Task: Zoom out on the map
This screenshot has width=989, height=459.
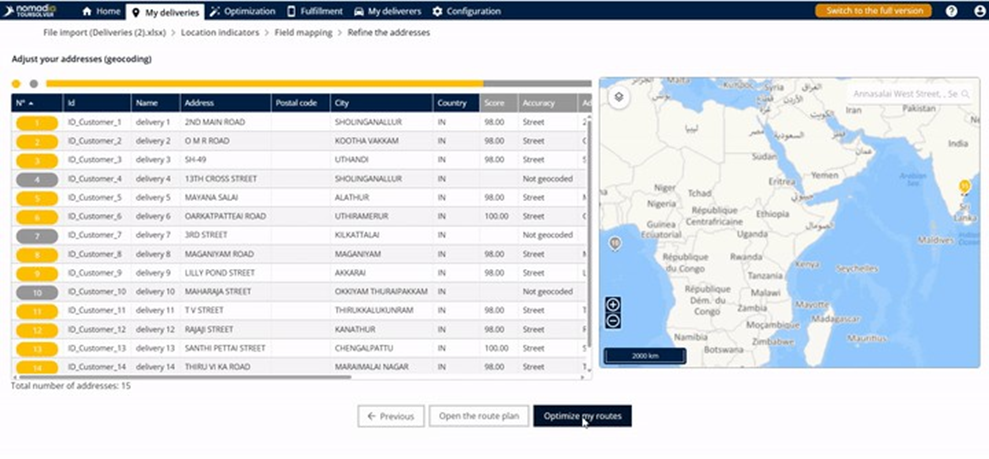Action: pos(613,320)
